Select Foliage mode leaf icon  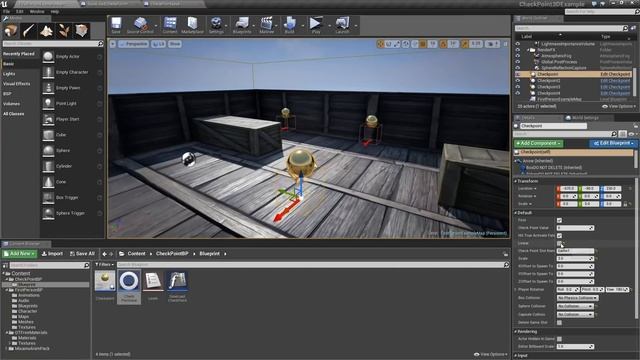pyautogui.click(x=64, y=31)
